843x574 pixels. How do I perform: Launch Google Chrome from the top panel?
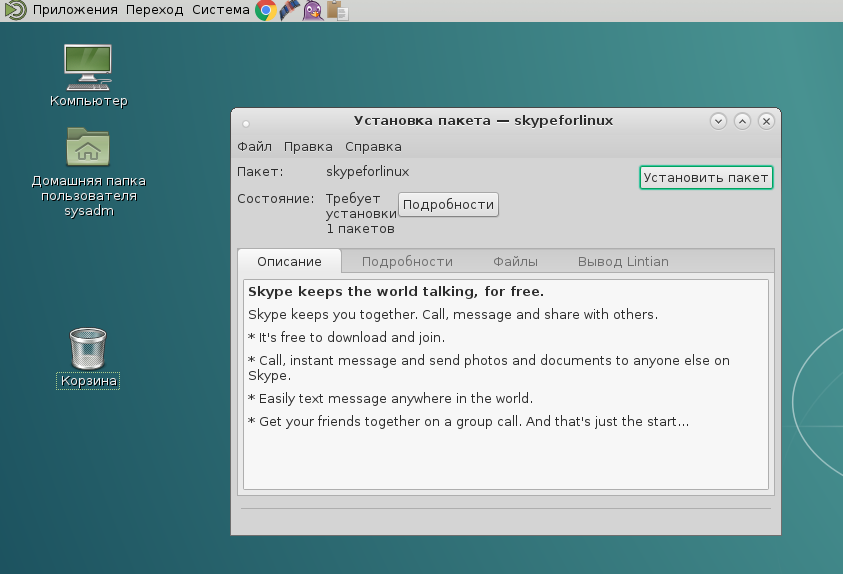(266, 10)
